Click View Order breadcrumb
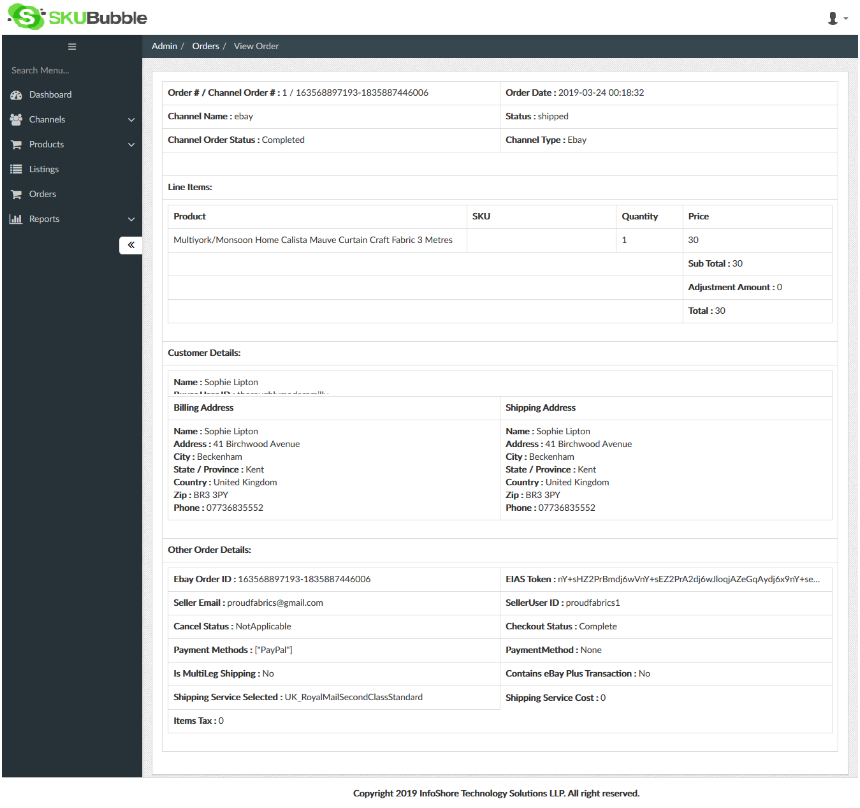The height and width of the screenshot is (808, 860). [x=256, y=46]
